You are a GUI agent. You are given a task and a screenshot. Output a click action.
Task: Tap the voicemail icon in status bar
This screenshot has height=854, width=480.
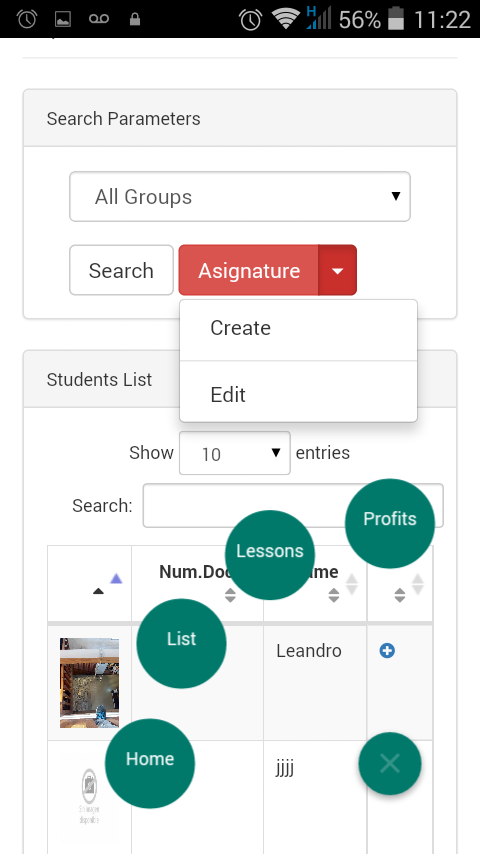pyautogui.click(x=99, y=19)
